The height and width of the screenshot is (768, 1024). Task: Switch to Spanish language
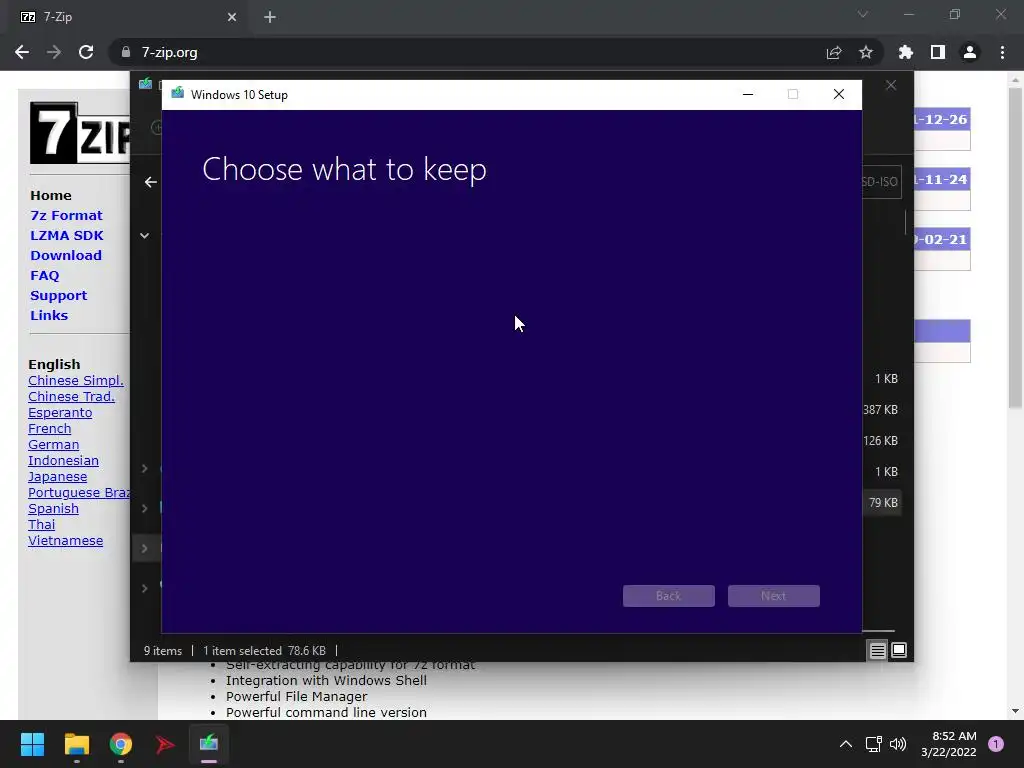click(54, 509)
